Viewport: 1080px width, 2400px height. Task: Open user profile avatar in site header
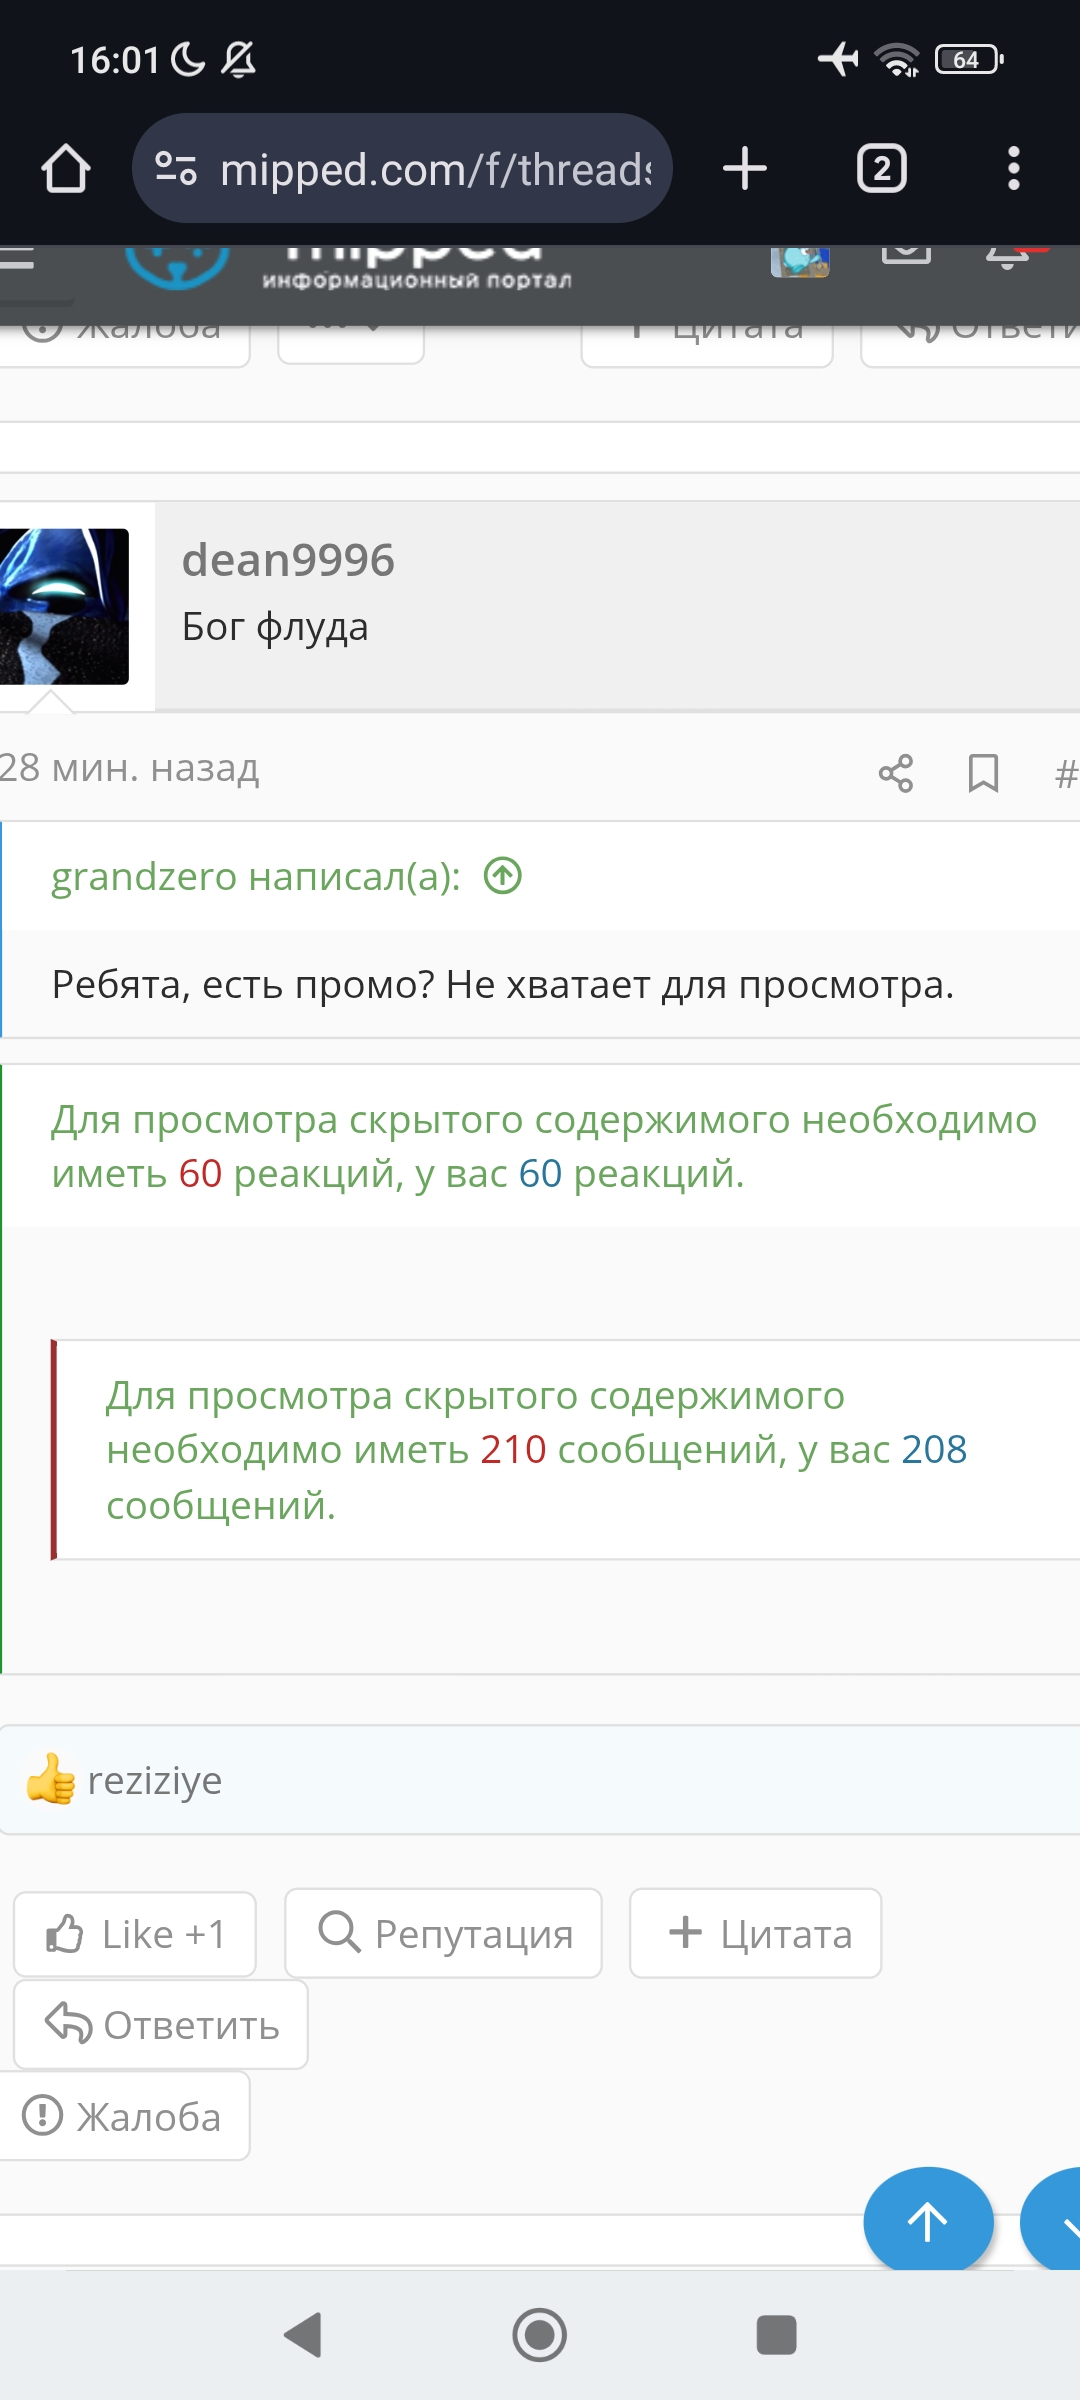coord(800,261)
